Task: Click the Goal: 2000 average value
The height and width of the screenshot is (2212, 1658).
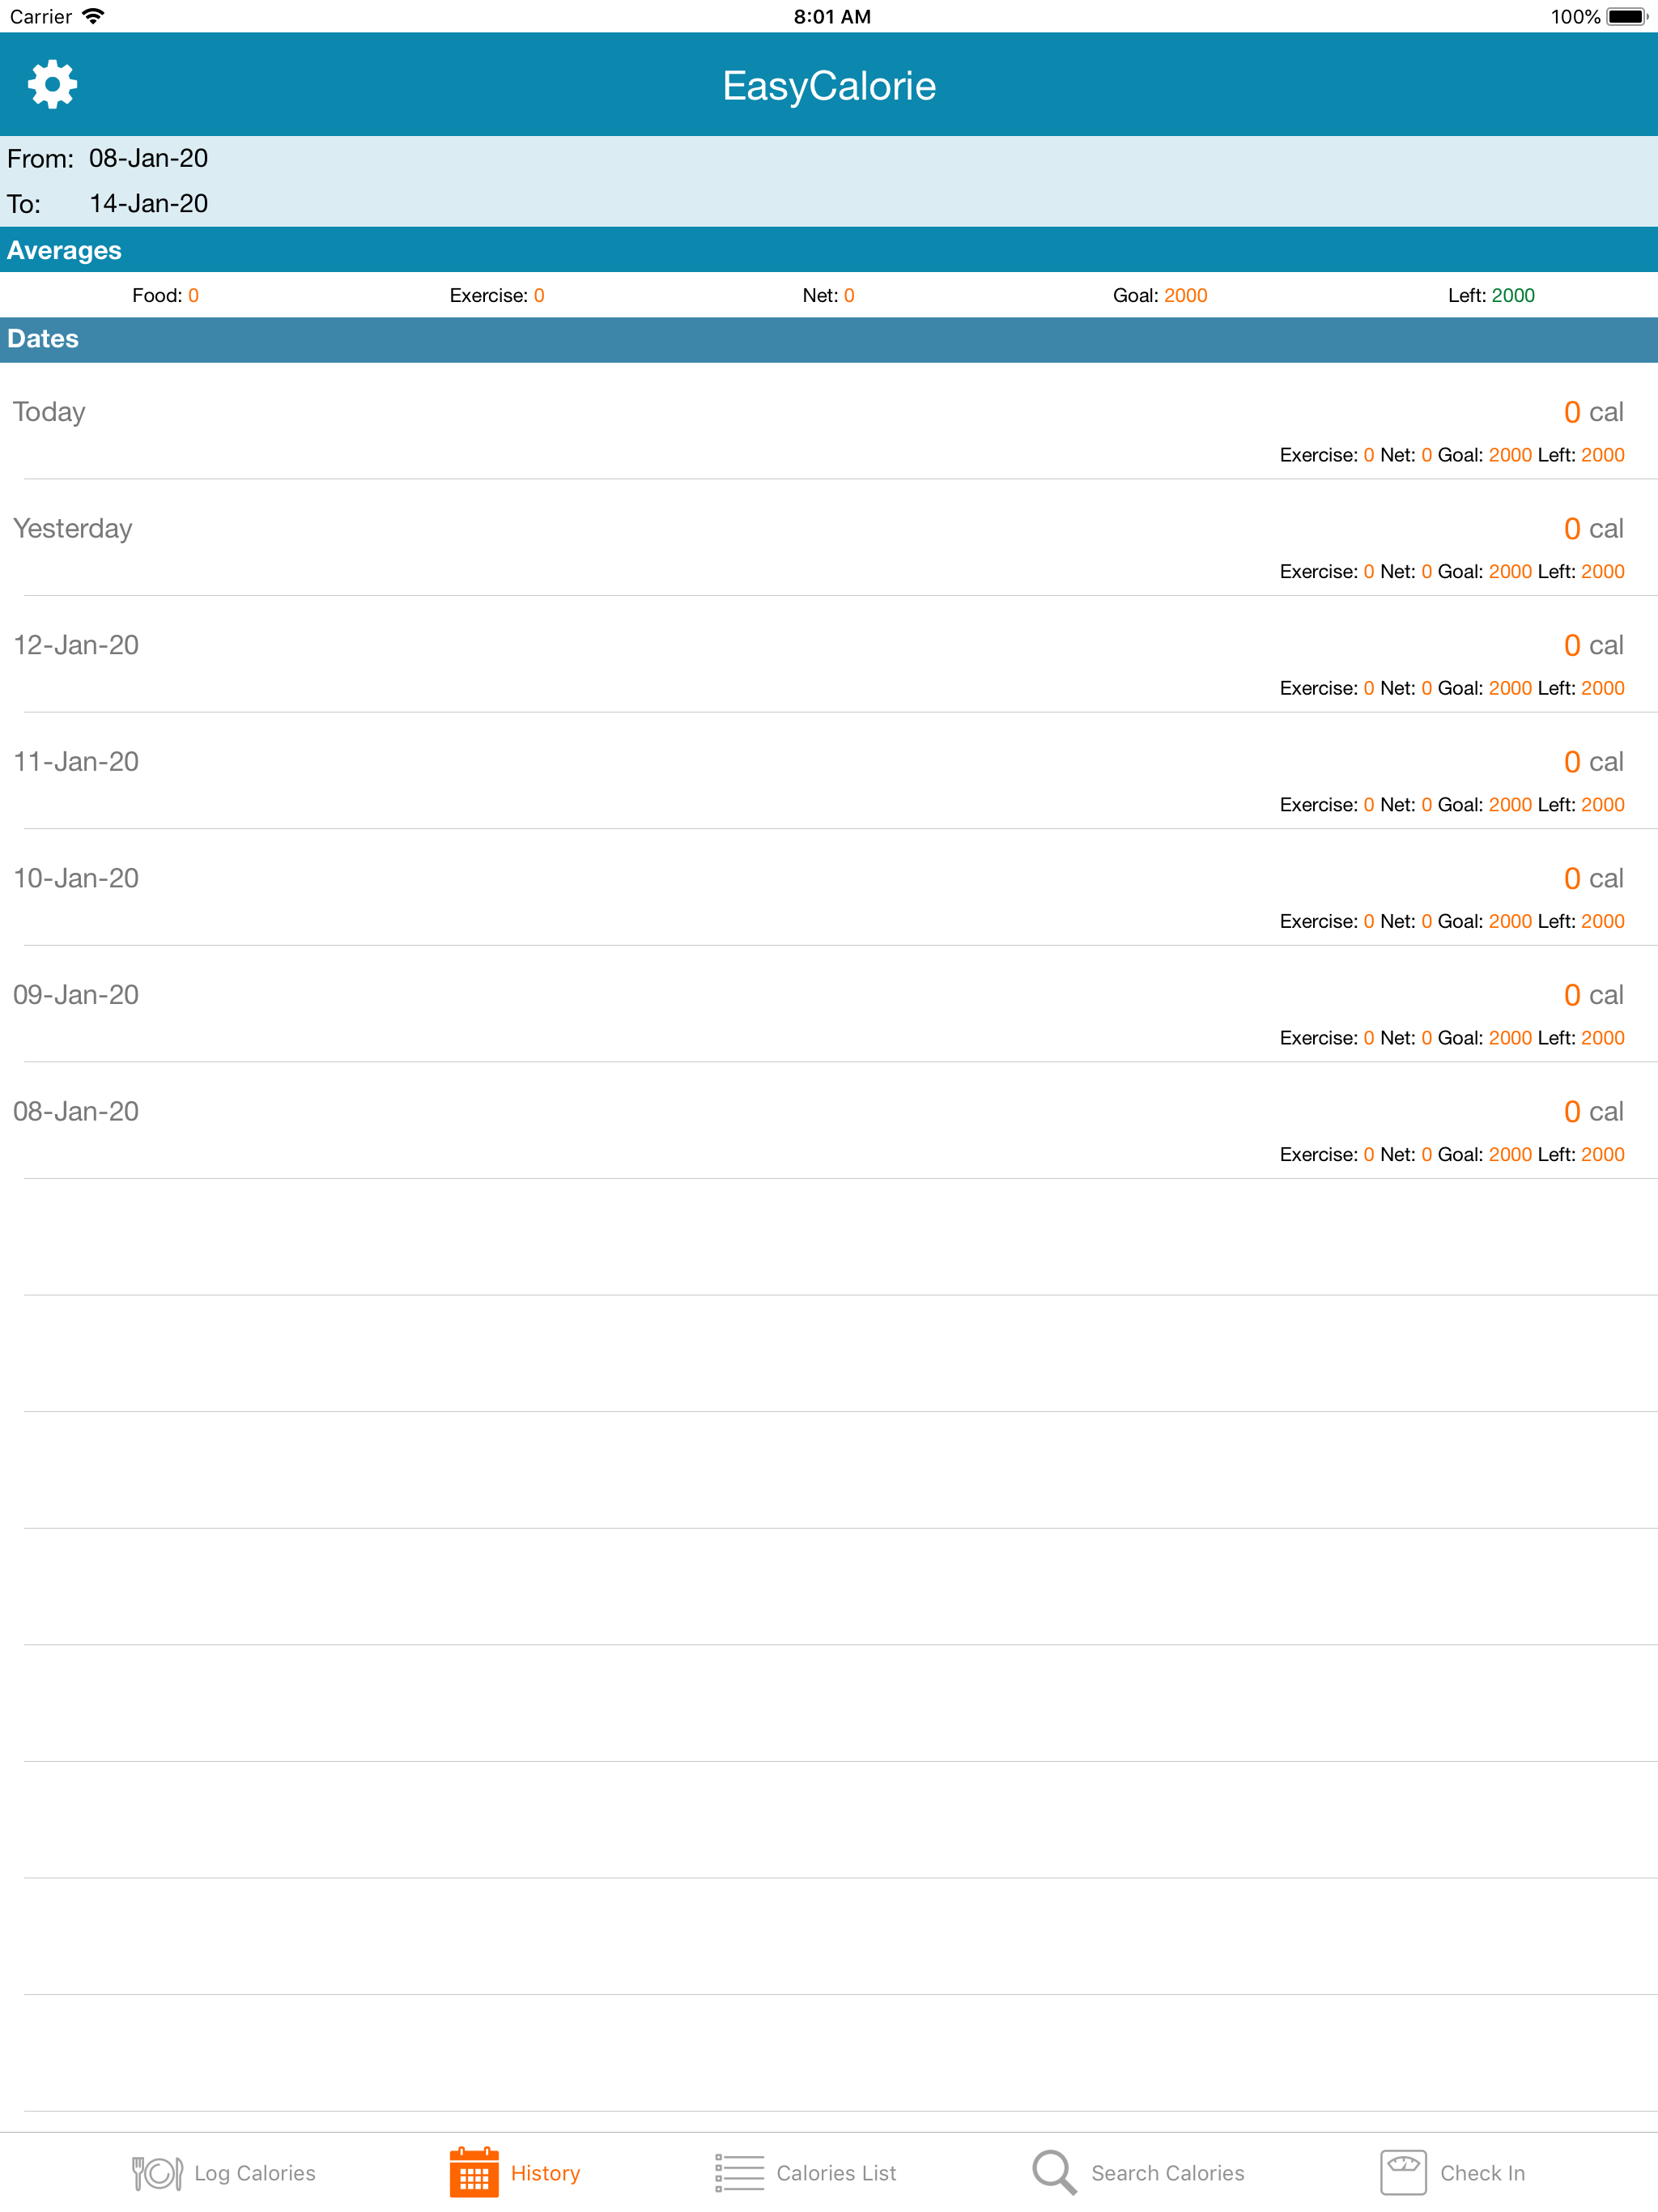Action: tap(1161, 295)
